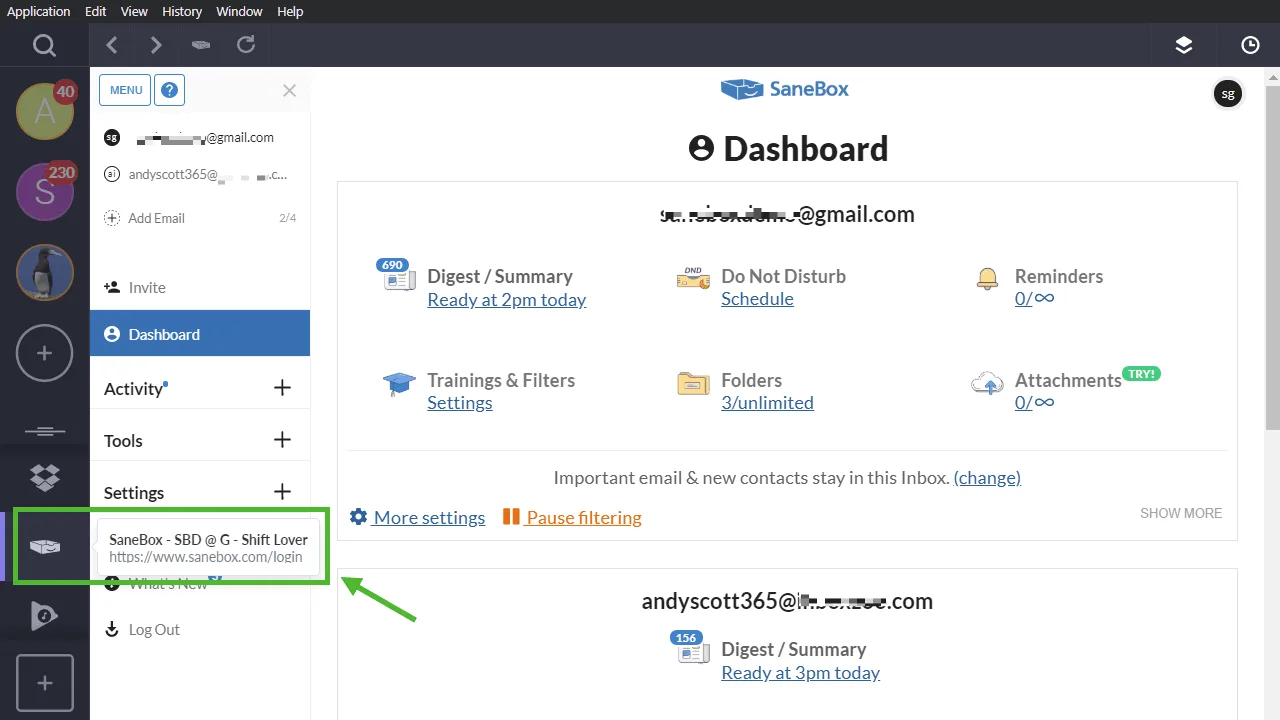The width and height of the screenshot is (1280, 720).
Task: Click the SaneBox home icon in toolbar
Action: [201, 45]
